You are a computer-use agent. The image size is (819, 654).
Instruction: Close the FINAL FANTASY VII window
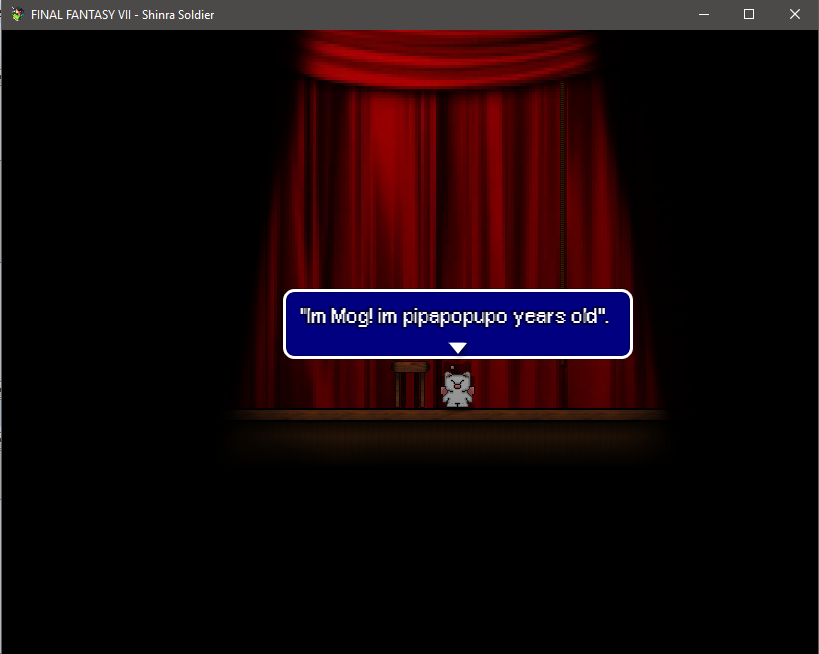coord(795,15)
